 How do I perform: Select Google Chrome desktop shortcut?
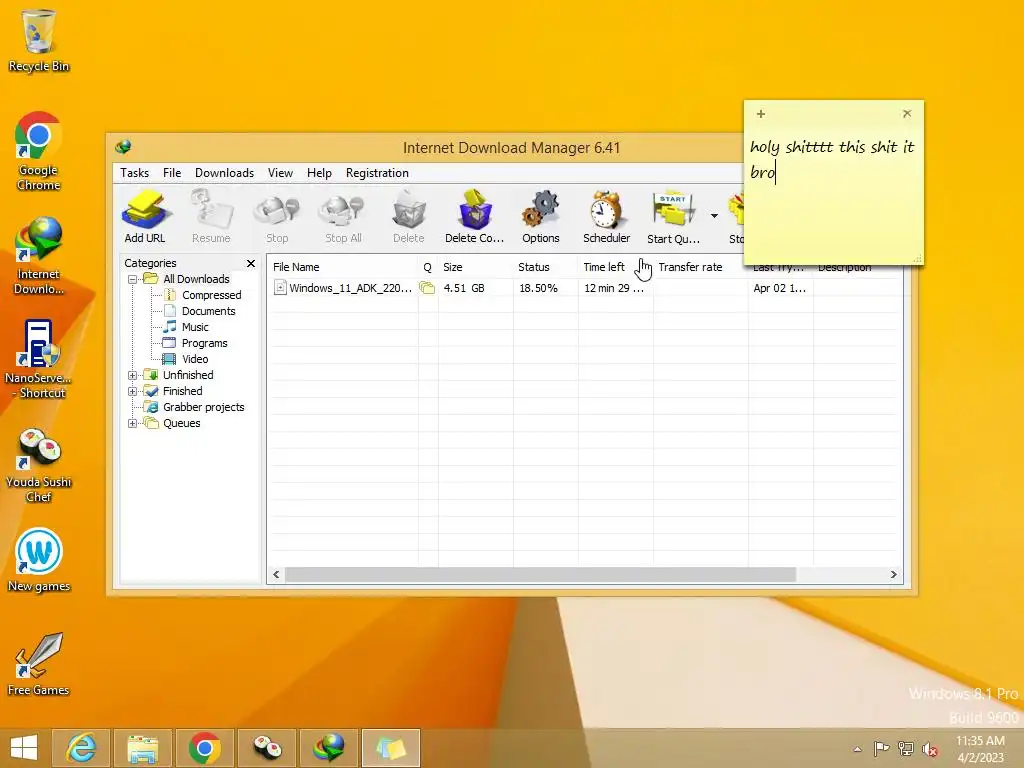pos(39,151)
